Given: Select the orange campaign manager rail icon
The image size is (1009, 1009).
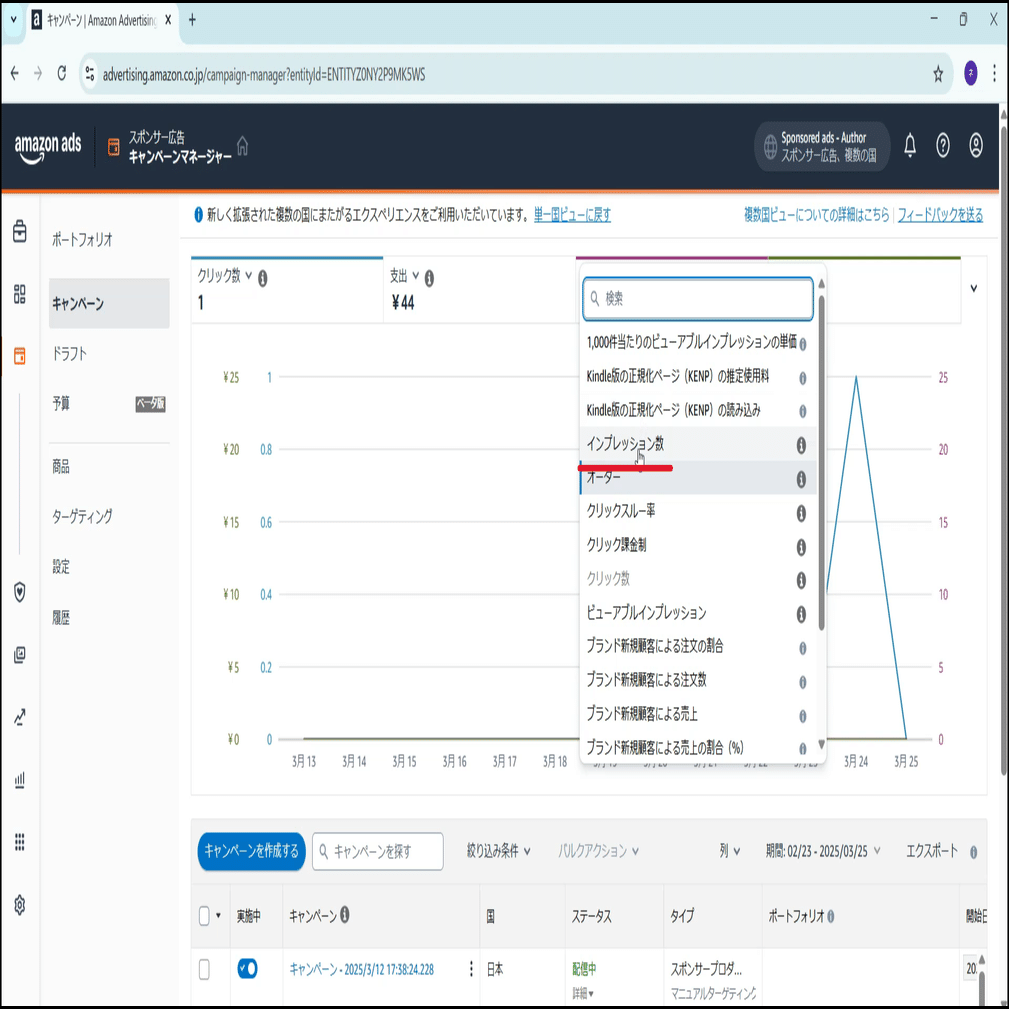Looking at the screenshot, I should tap(20, 355).
